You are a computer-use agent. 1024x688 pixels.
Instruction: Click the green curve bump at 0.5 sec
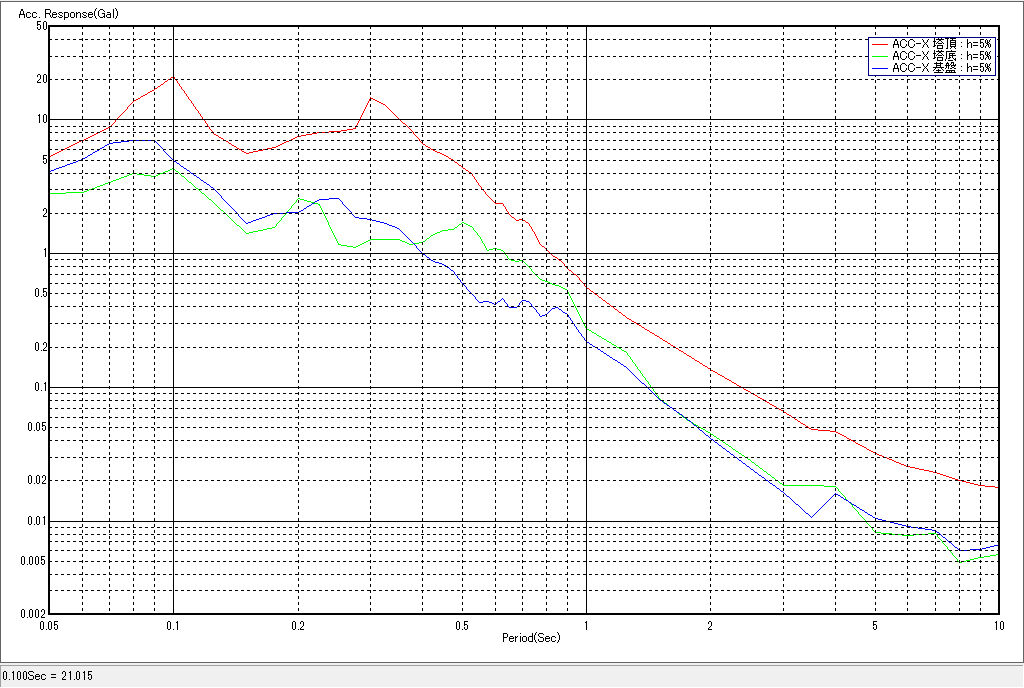pyautogui.click(x=462, y=222)
